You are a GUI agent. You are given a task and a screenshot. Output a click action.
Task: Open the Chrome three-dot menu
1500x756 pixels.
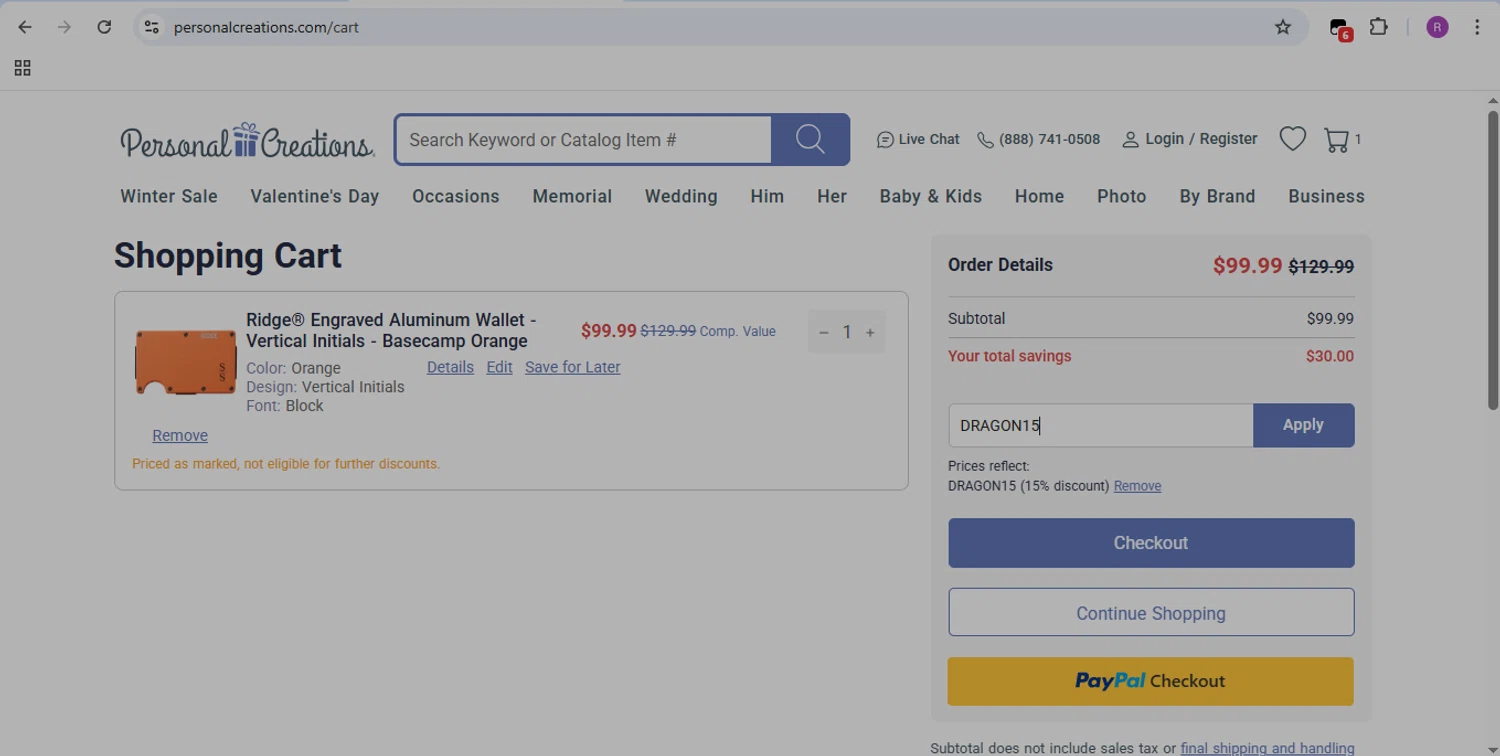[x=1477, y=27]
